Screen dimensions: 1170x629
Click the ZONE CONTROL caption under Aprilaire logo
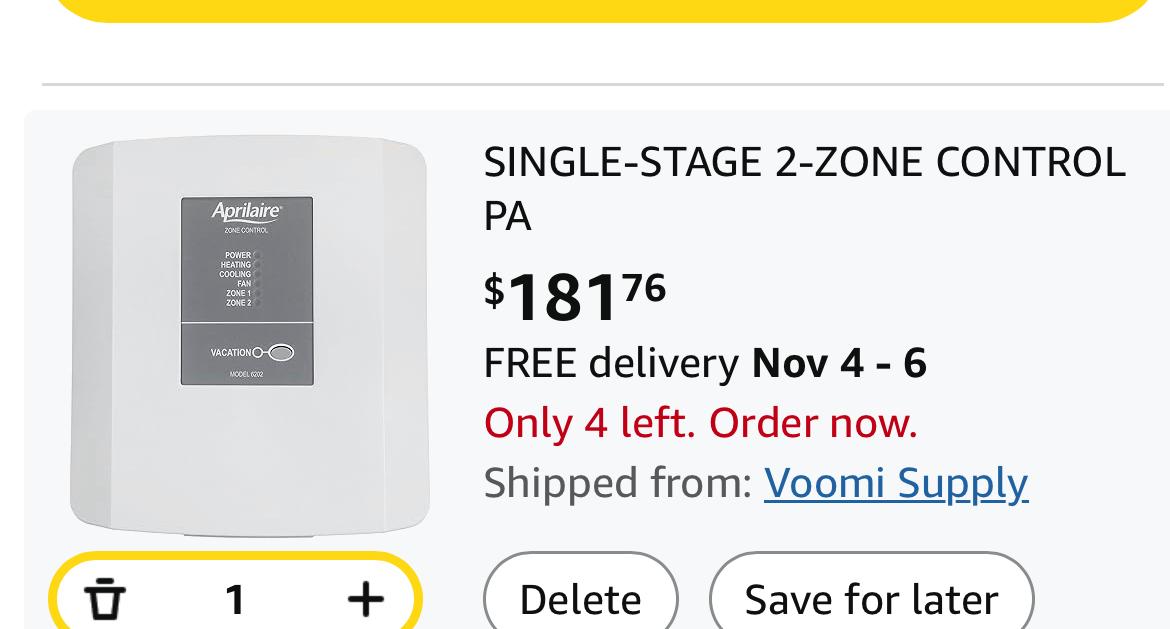click(246, 230)
